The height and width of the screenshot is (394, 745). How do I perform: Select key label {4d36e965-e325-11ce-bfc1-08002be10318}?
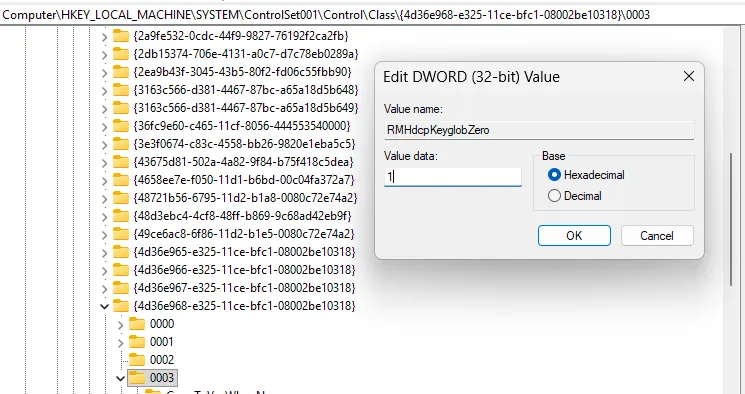click(245, 252)
